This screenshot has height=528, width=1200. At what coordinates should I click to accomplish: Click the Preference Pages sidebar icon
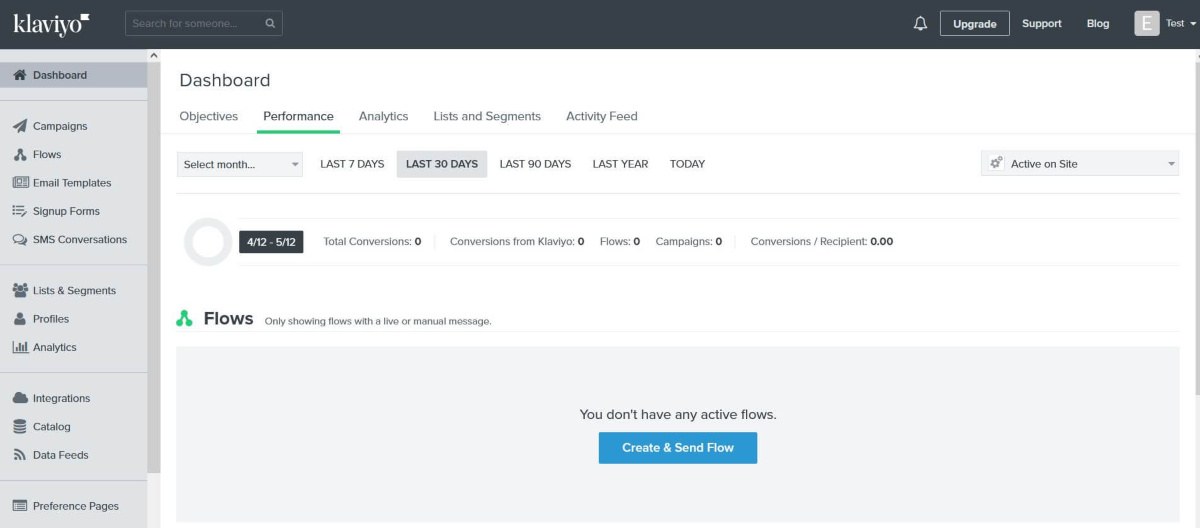point(20,506)
